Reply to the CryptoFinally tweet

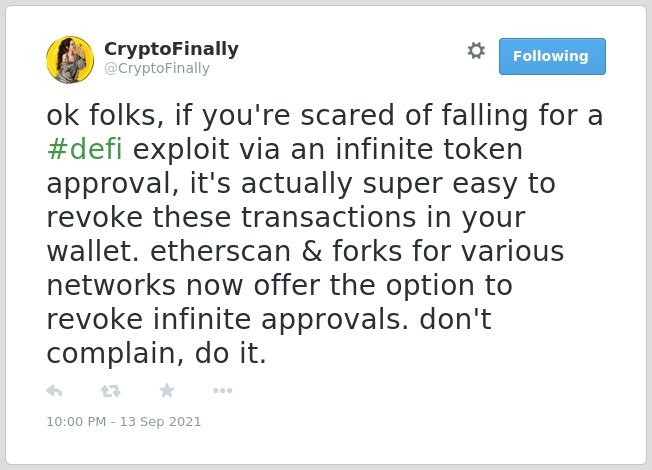[x=54, y=391]
